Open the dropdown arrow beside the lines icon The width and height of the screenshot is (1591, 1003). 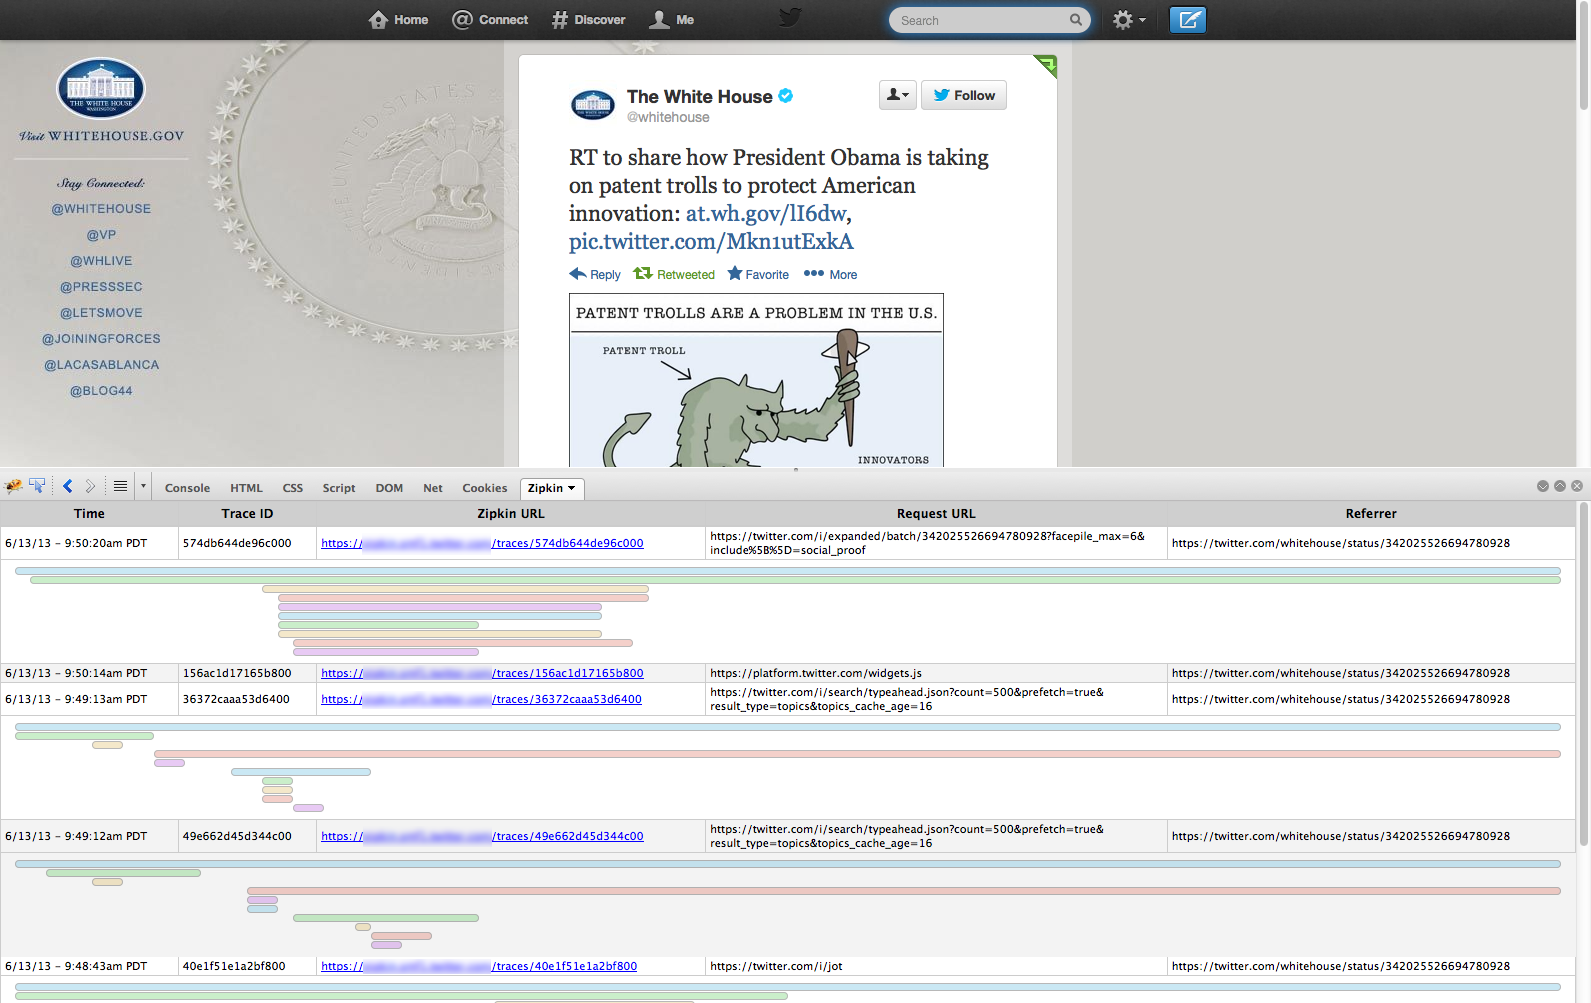tap(143, 486)
